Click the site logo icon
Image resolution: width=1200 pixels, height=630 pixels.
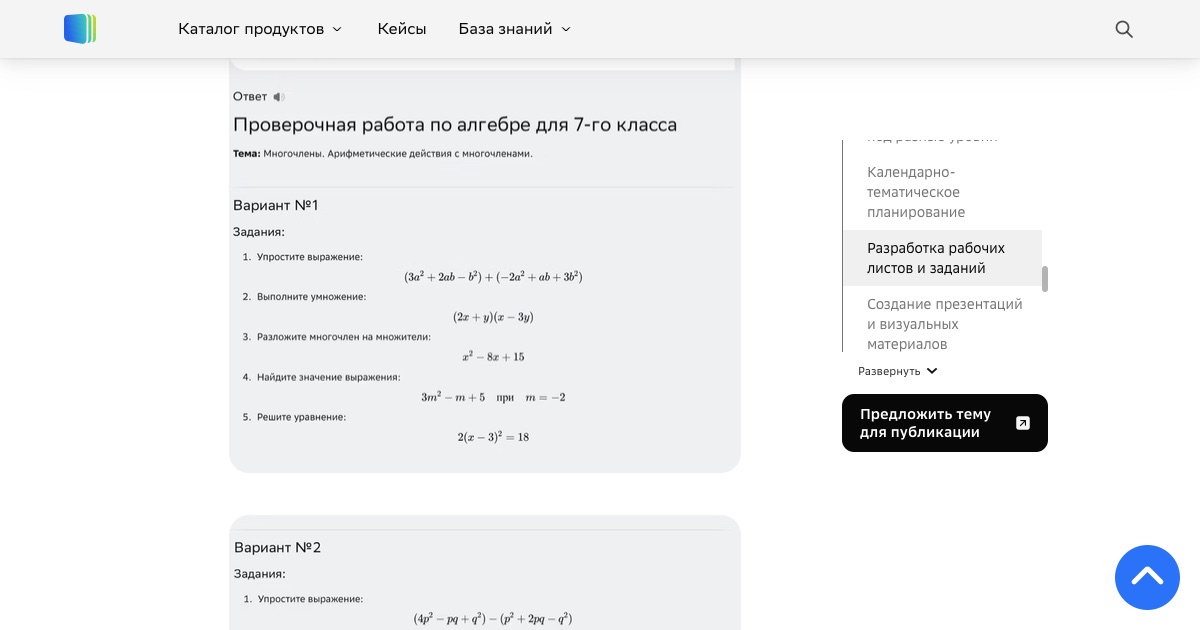coord(80,29)
